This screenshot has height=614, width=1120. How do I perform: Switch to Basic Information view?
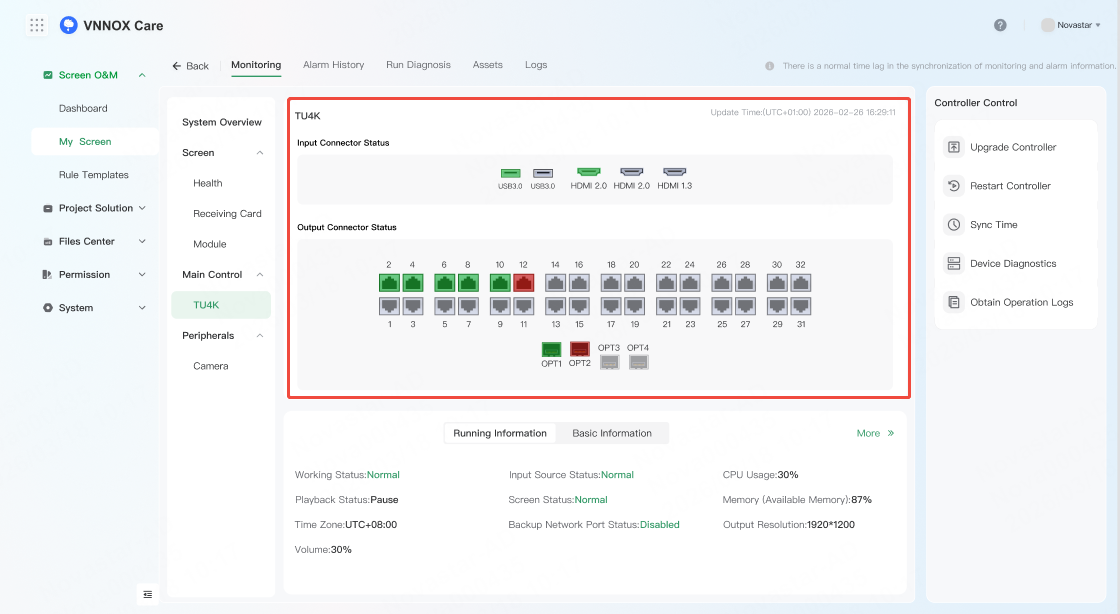pos(611,433)
